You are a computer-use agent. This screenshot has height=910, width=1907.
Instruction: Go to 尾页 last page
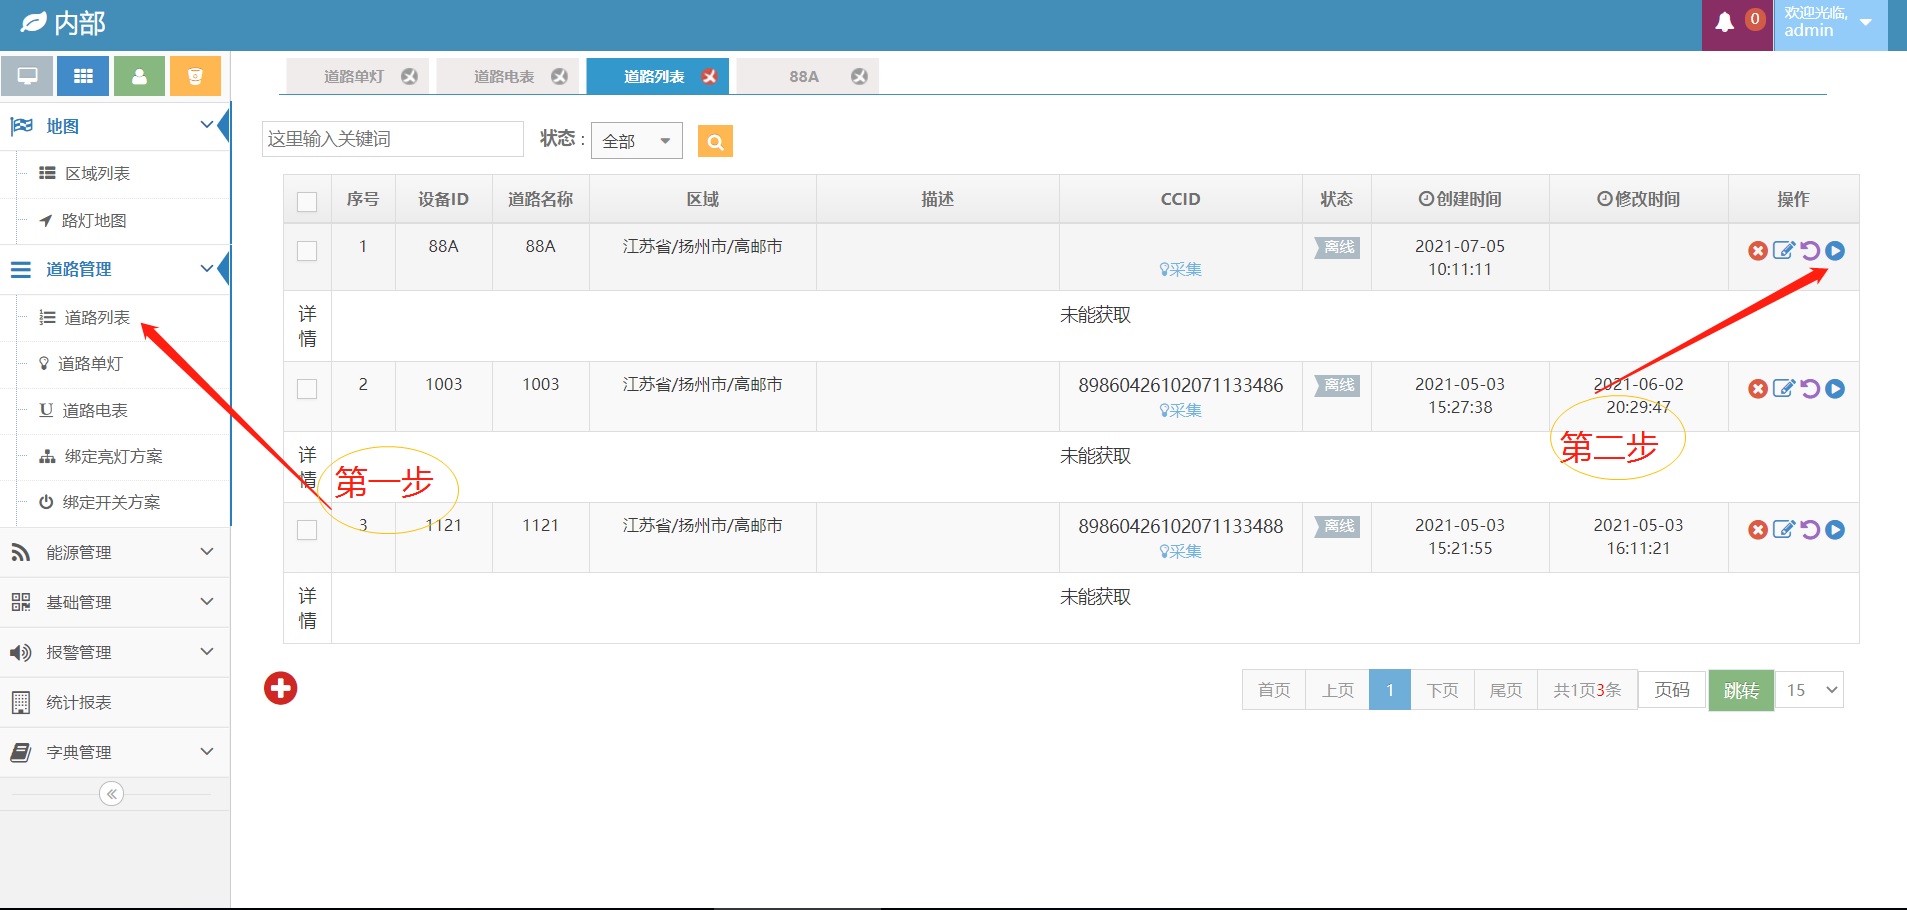(1506, 690)
